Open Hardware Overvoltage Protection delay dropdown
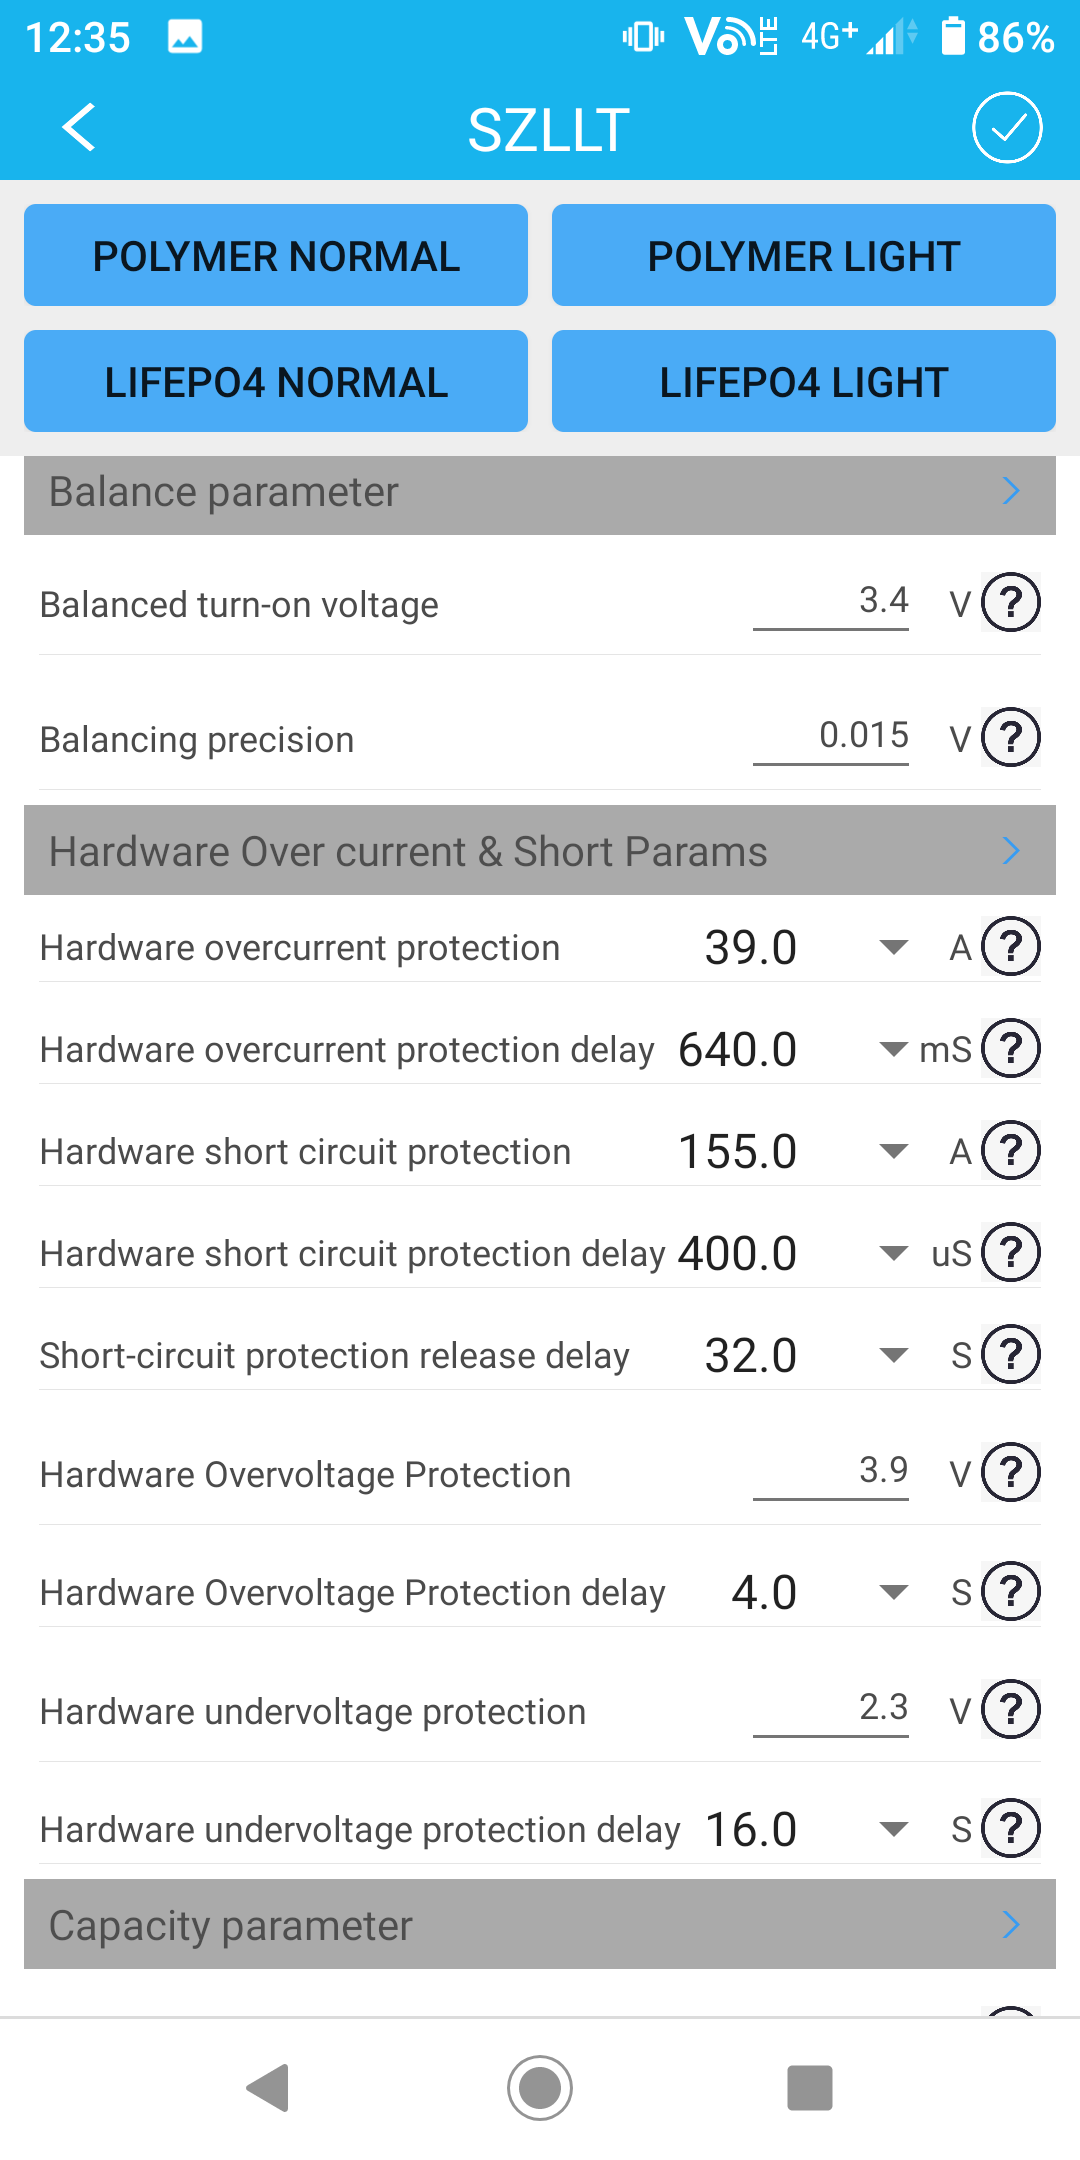The image size is (1080, 2160). (892, 1592)
